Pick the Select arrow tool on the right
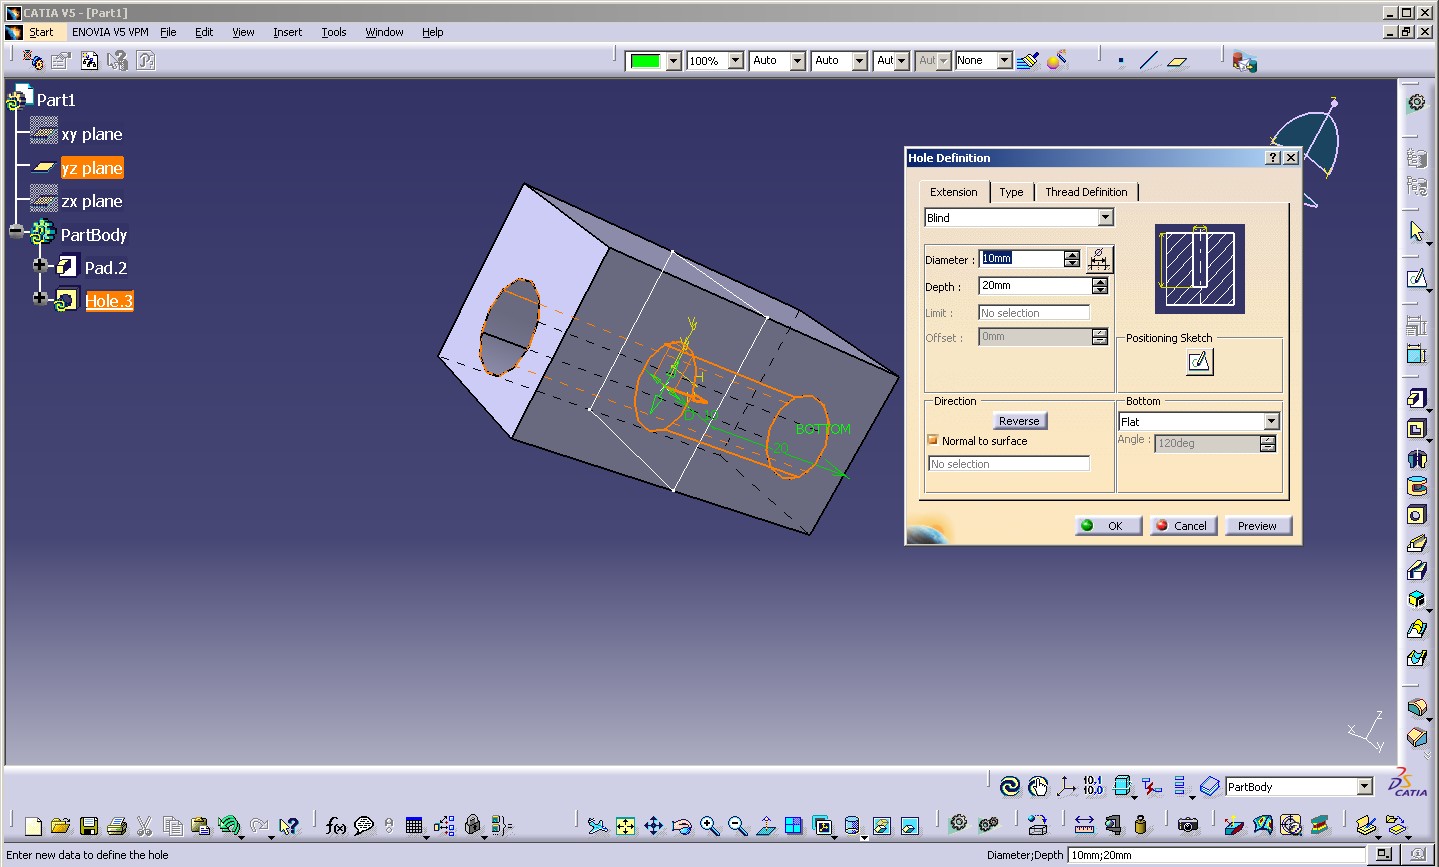1439x867 pixels. [1416, 232]
